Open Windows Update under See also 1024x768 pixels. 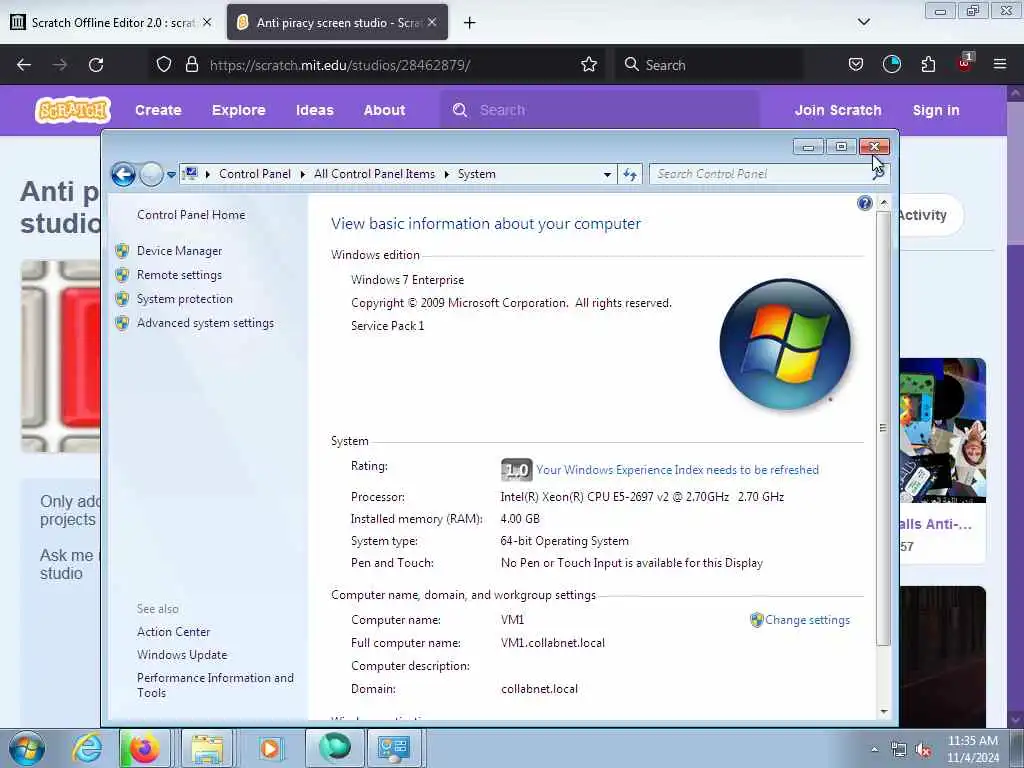(182, 654)
